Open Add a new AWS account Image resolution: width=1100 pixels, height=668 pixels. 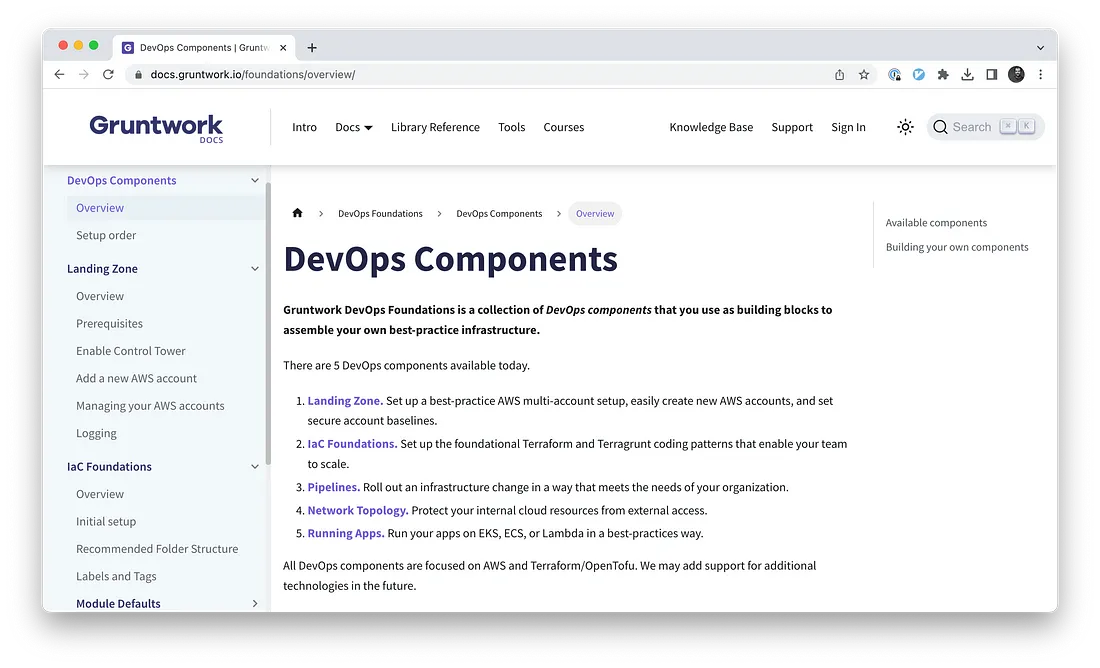pos(136,378)
